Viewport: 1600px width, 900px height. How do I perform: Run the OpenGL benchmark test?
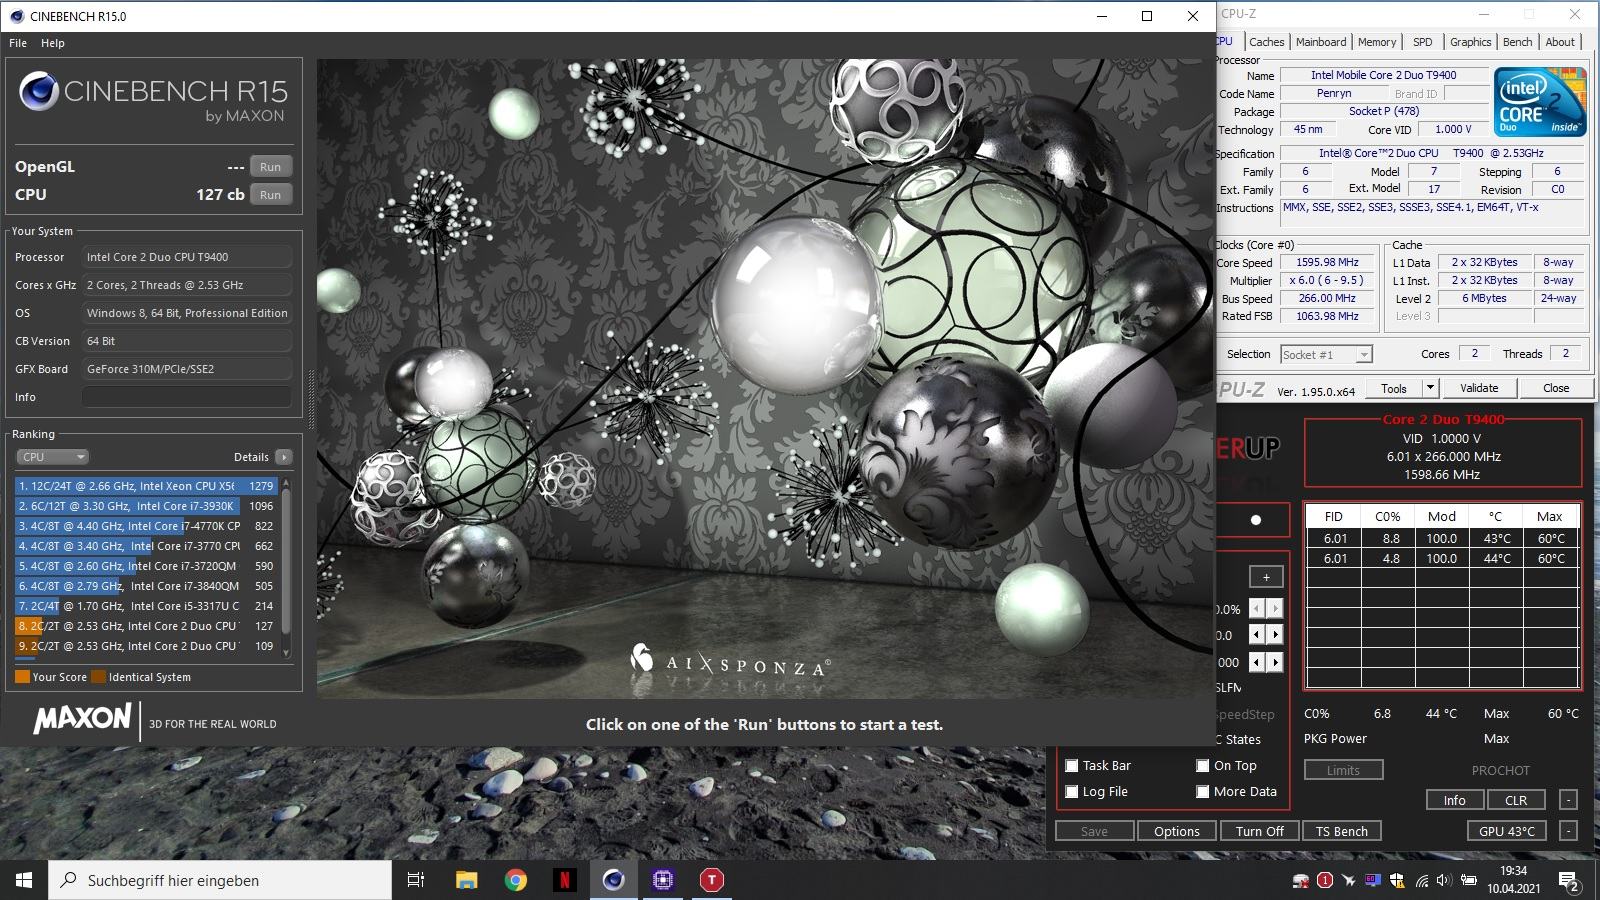click(271, 167)
